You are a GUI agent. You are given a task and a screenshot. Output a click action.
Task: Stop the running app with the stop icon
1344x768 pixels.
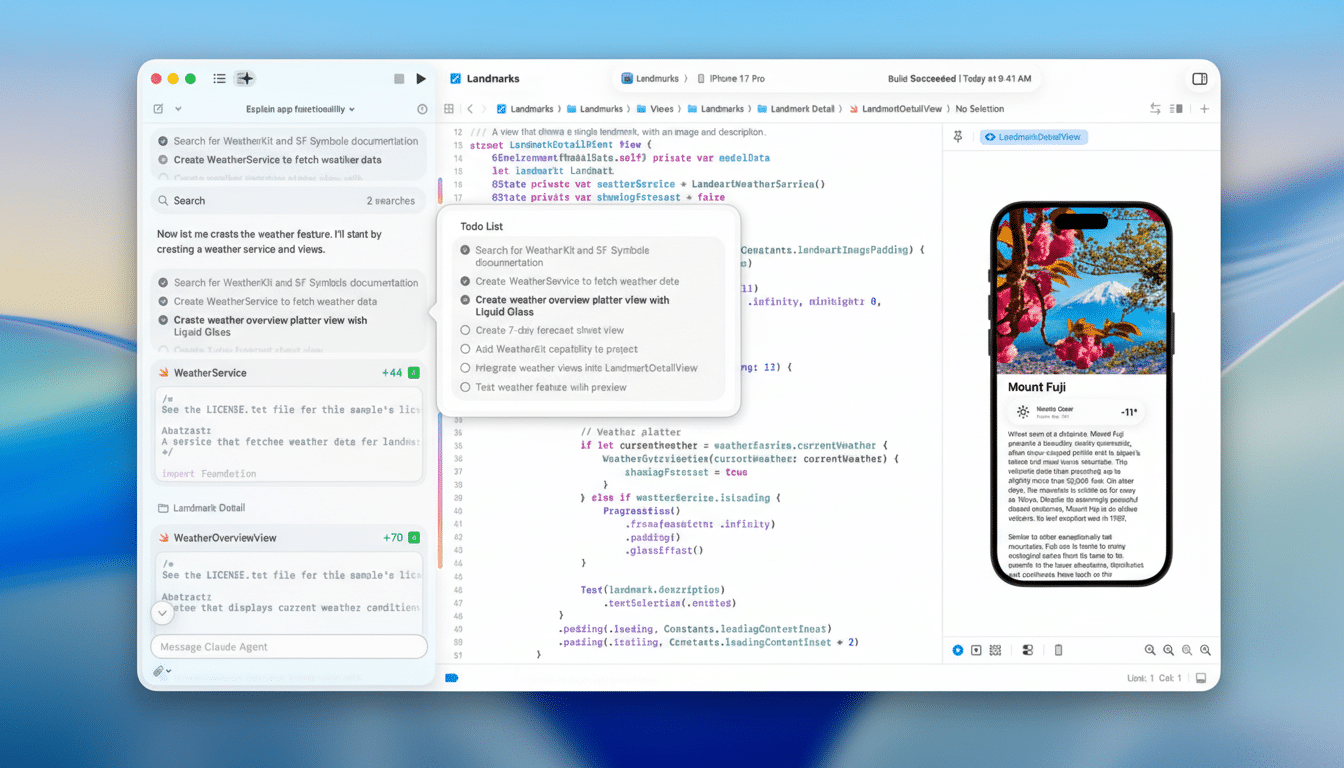tap(399, 78)
